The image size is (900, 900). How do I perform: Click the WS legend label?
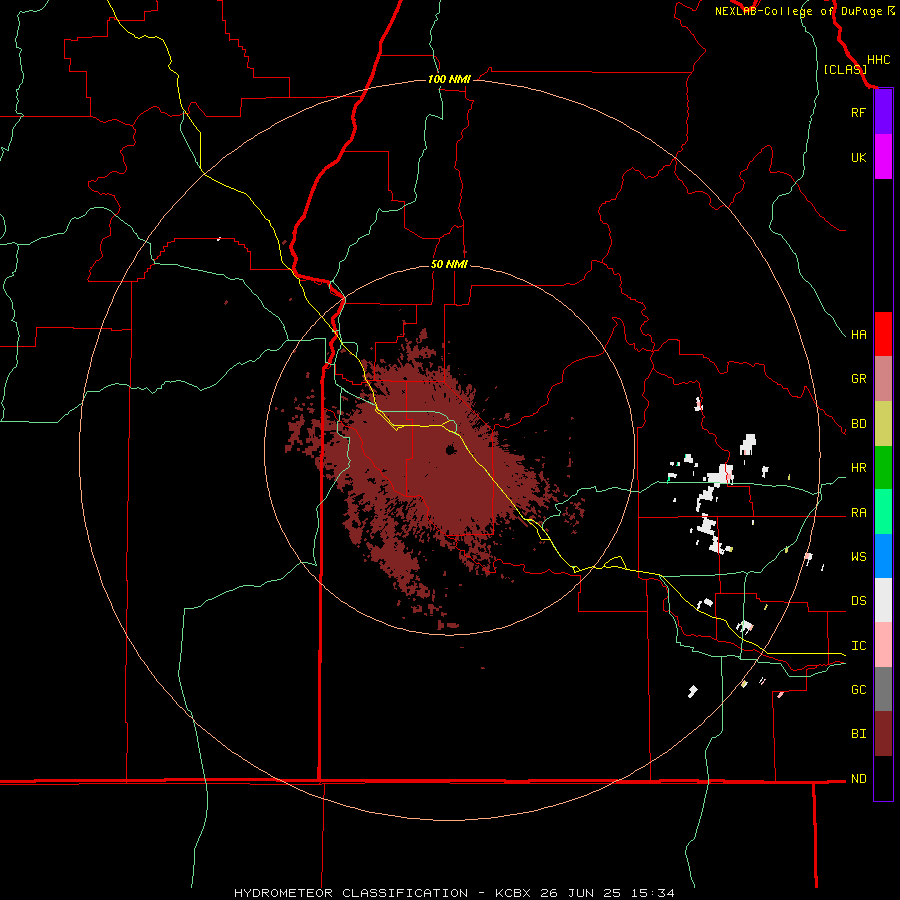coord(858,557)
